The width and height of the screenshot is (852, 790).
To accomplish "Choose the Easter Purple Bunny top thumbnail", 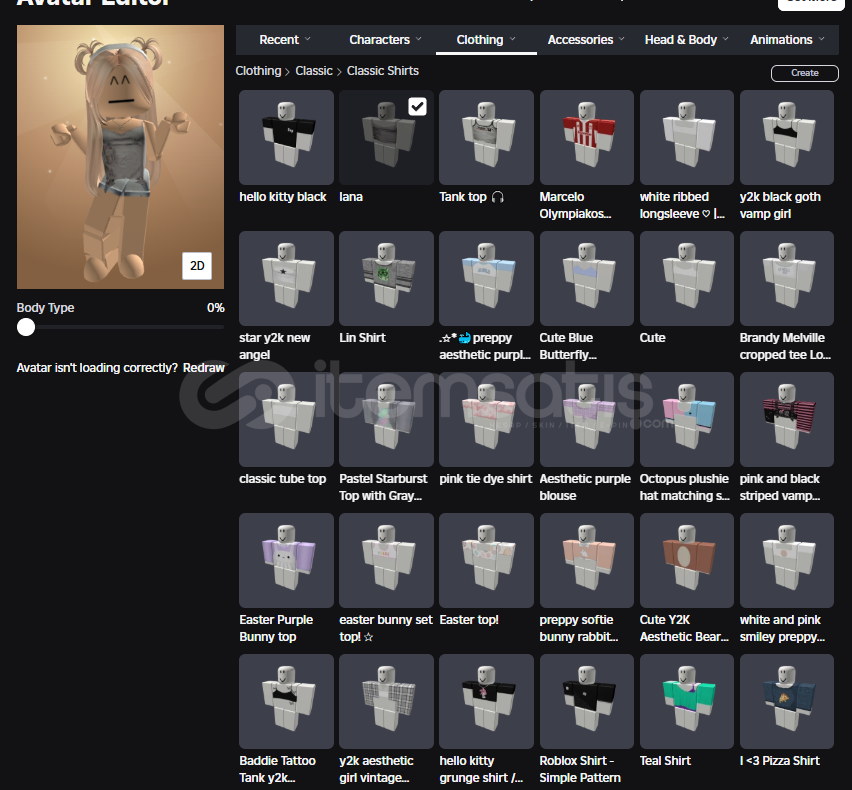I will click(x=286, y=560).
